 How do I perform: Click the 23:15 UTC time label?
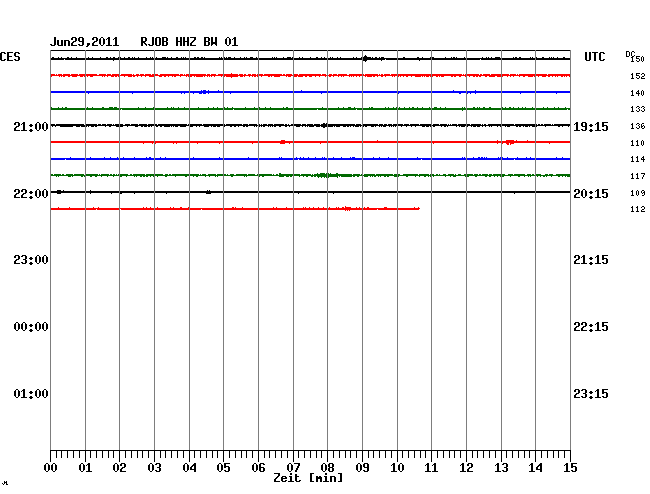point(591,393)
